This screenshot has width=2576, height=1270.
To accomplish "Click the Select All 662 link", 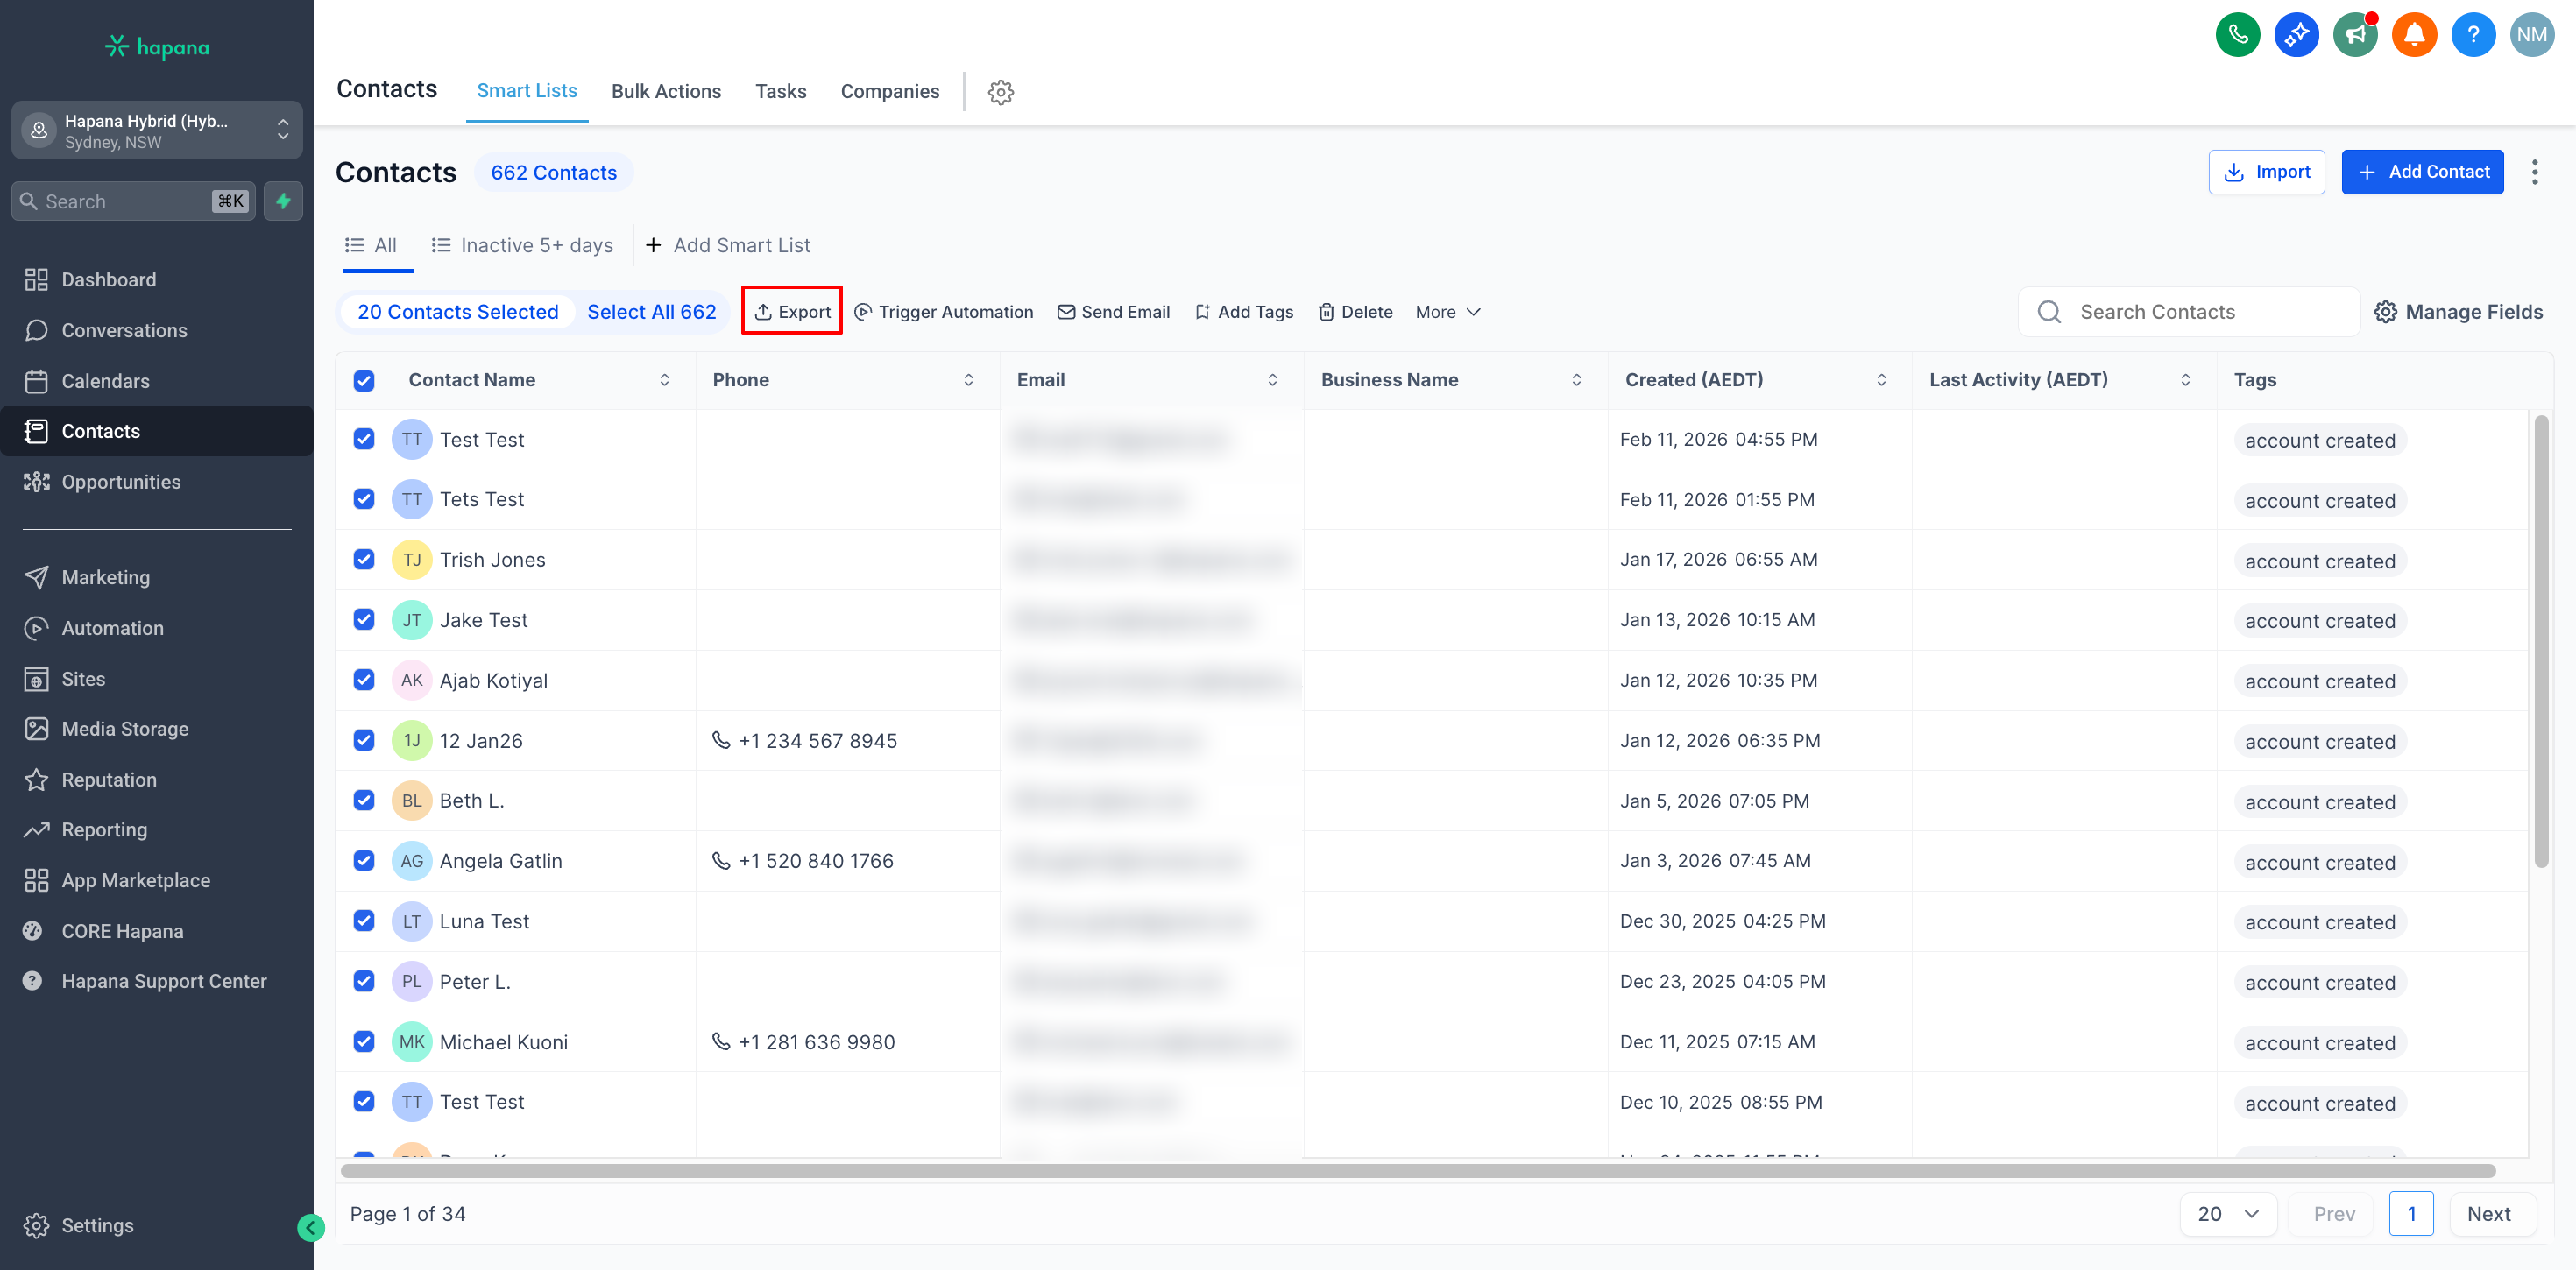I will click(x=651, y=312).
